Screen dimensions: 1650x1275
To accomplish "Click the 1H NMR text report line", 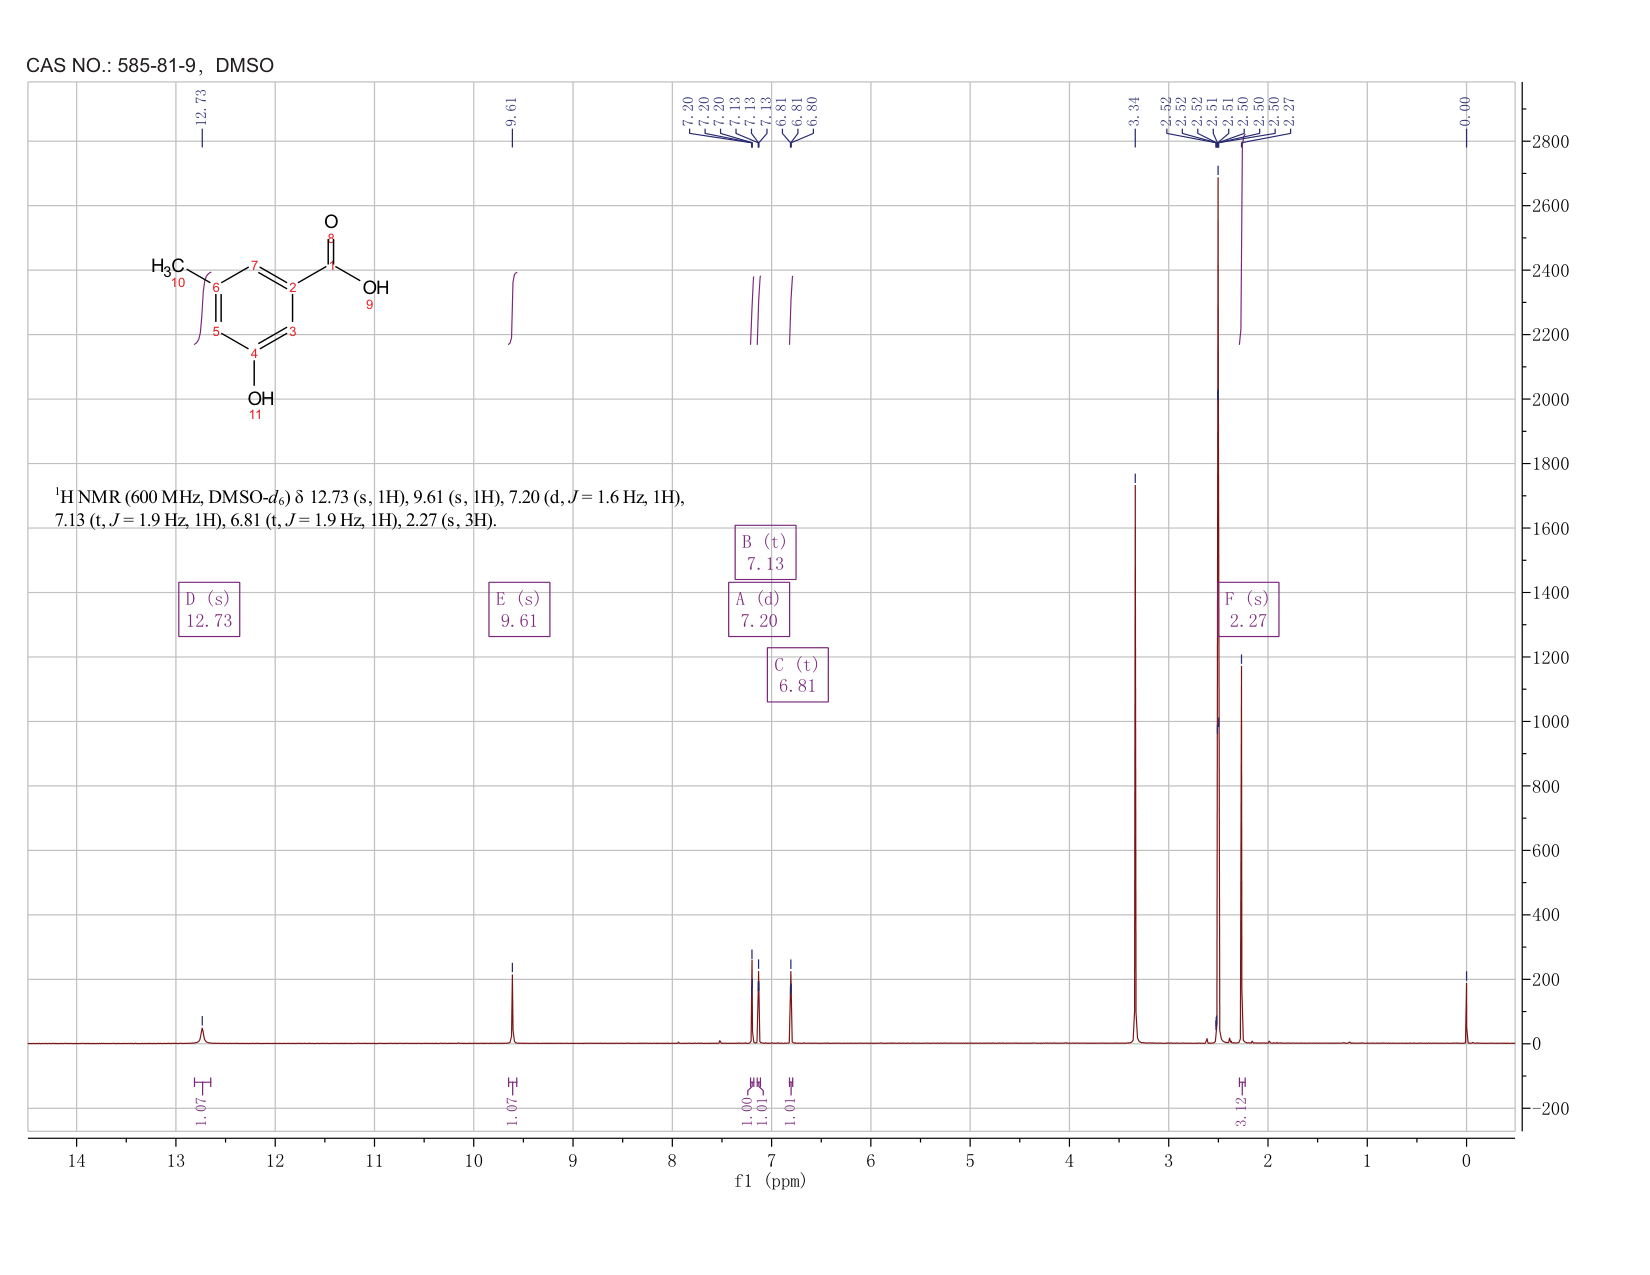I will (370, 509).
